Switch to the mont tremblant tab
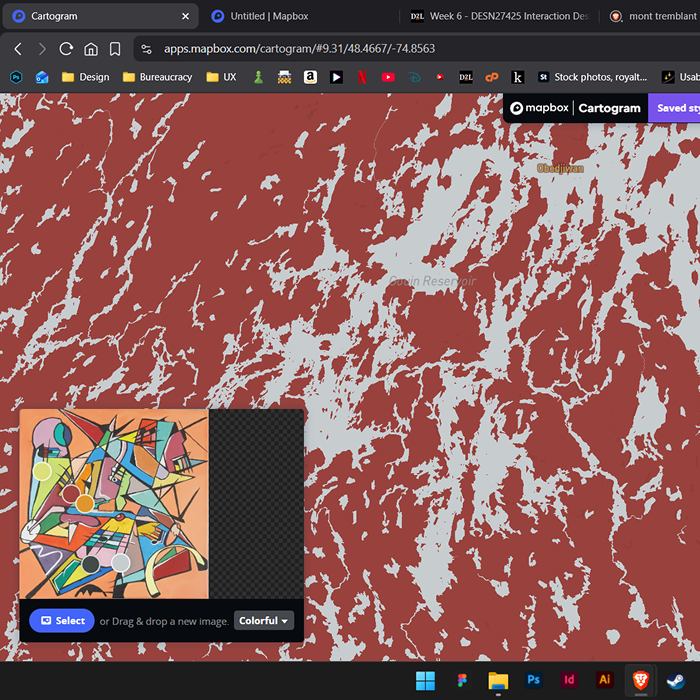 654,16
